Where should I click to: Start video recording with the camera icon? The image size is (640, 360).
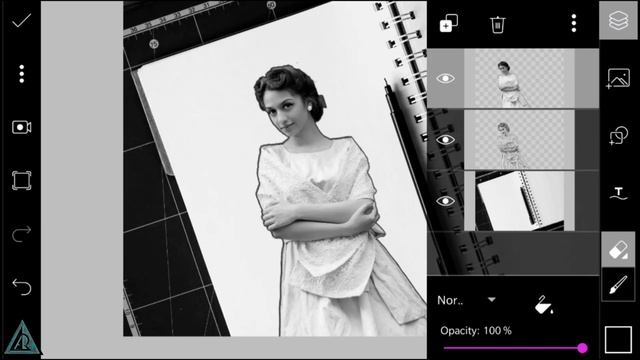(22, 127)
